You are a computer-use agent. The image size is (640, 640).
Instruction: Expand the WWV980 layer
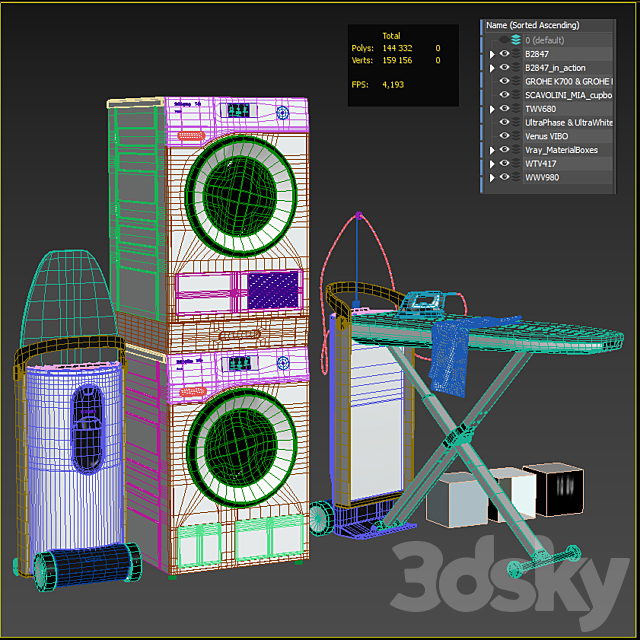[492, 178]
